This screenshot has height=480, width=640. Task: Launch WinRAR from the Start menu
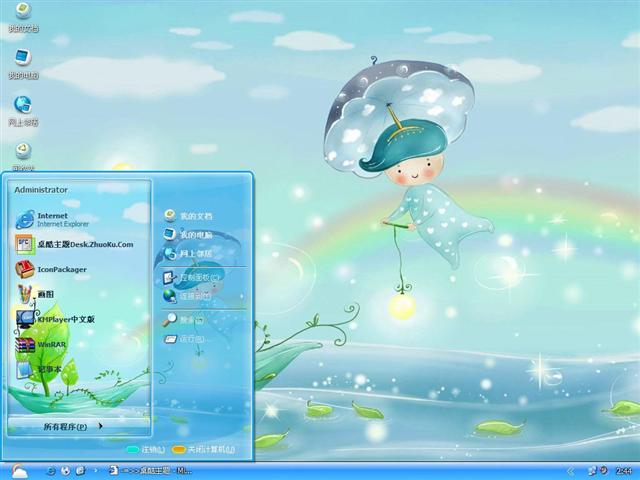(40, 344)
